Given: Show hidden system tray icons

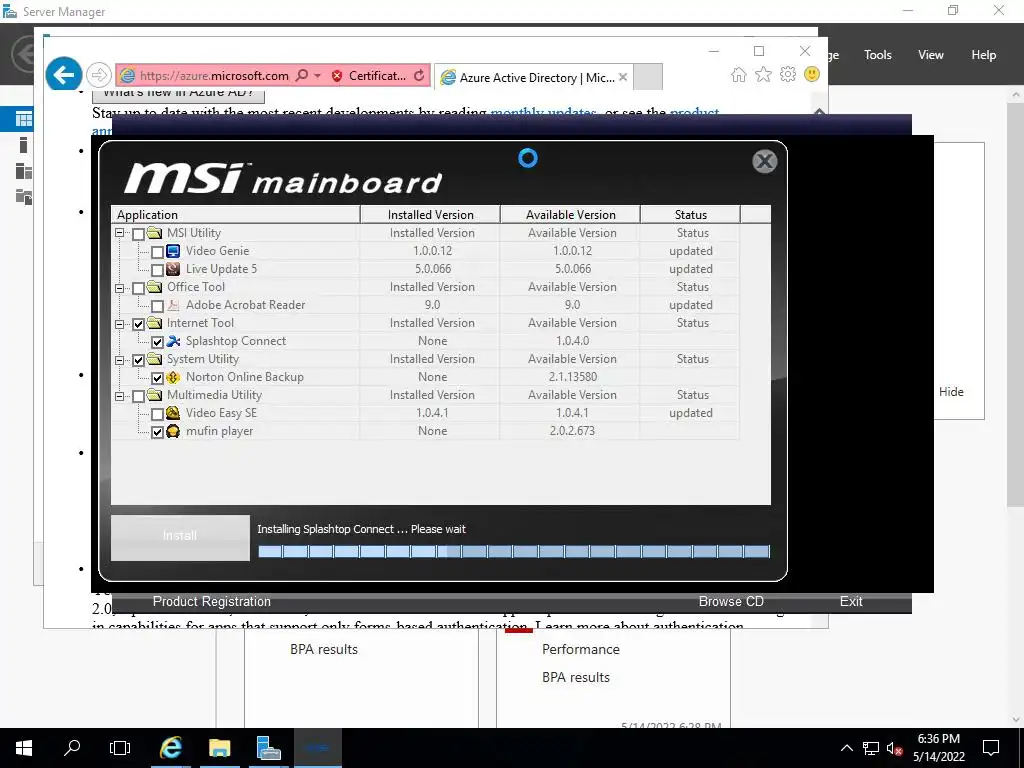Looking at the screenshot, I should (x=846, y=748).
